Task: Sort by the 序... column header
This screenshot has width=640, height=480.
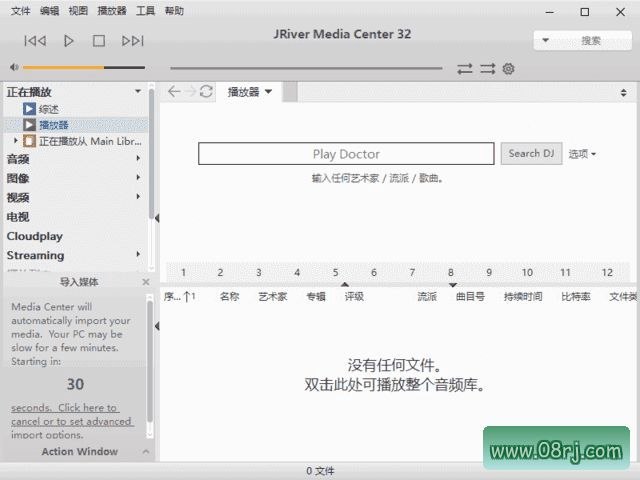Action: [x=180, y=297]
